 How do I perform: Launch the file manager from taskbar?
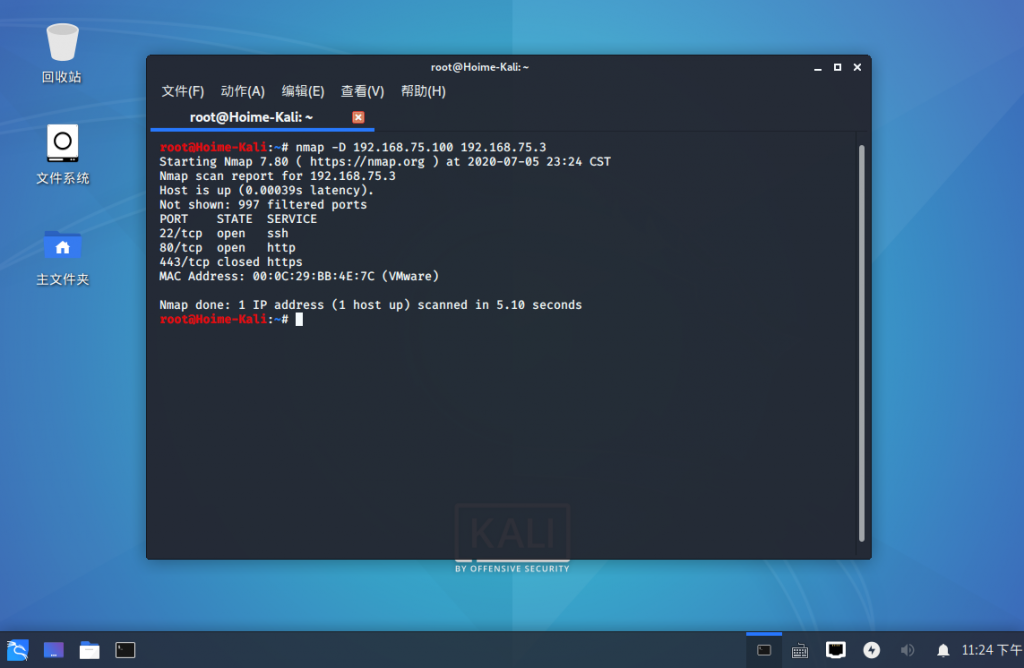(89, 650)
